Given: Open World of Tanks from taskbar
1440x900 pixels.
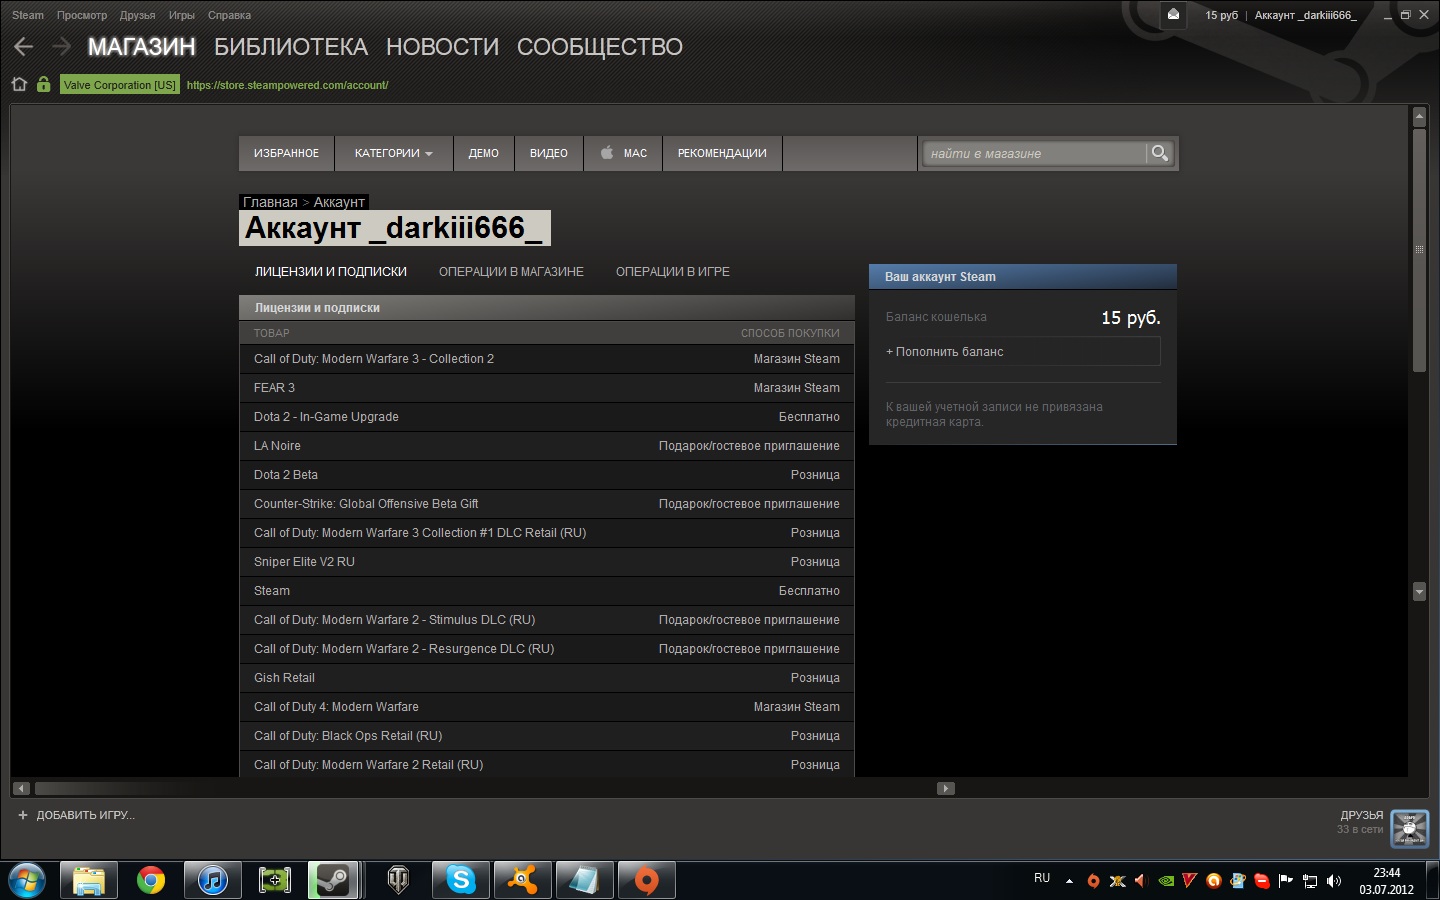Looking at the screenshot, I should pyautogui.click(x=398, y=880).
